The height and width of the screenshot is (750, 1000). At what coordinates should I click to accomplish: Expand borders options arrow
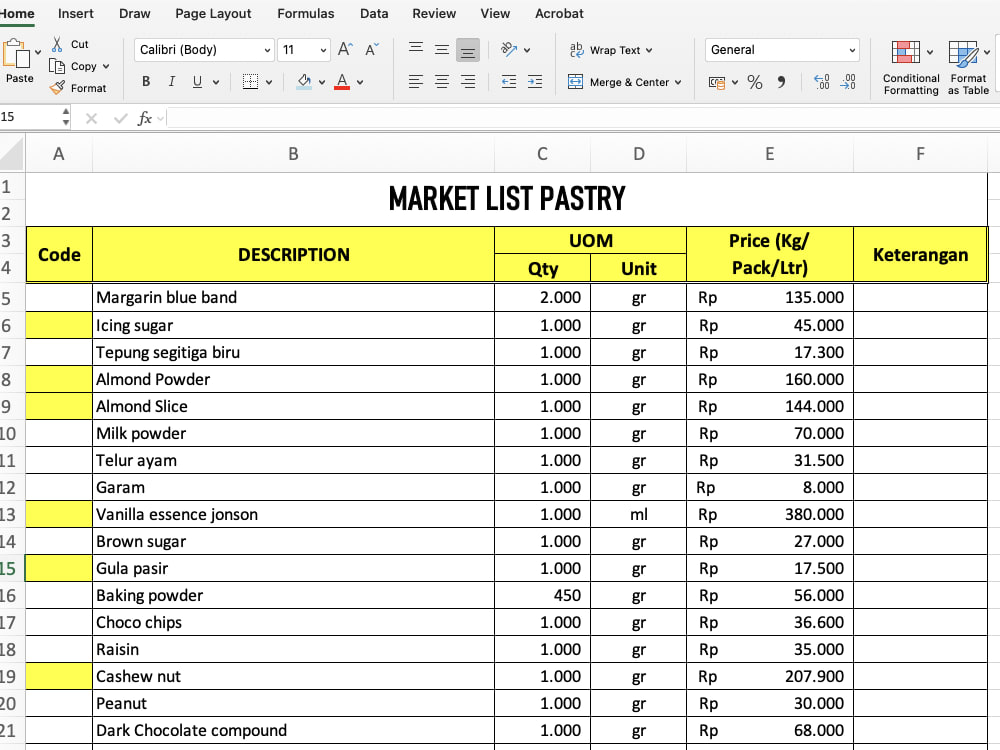268,82
